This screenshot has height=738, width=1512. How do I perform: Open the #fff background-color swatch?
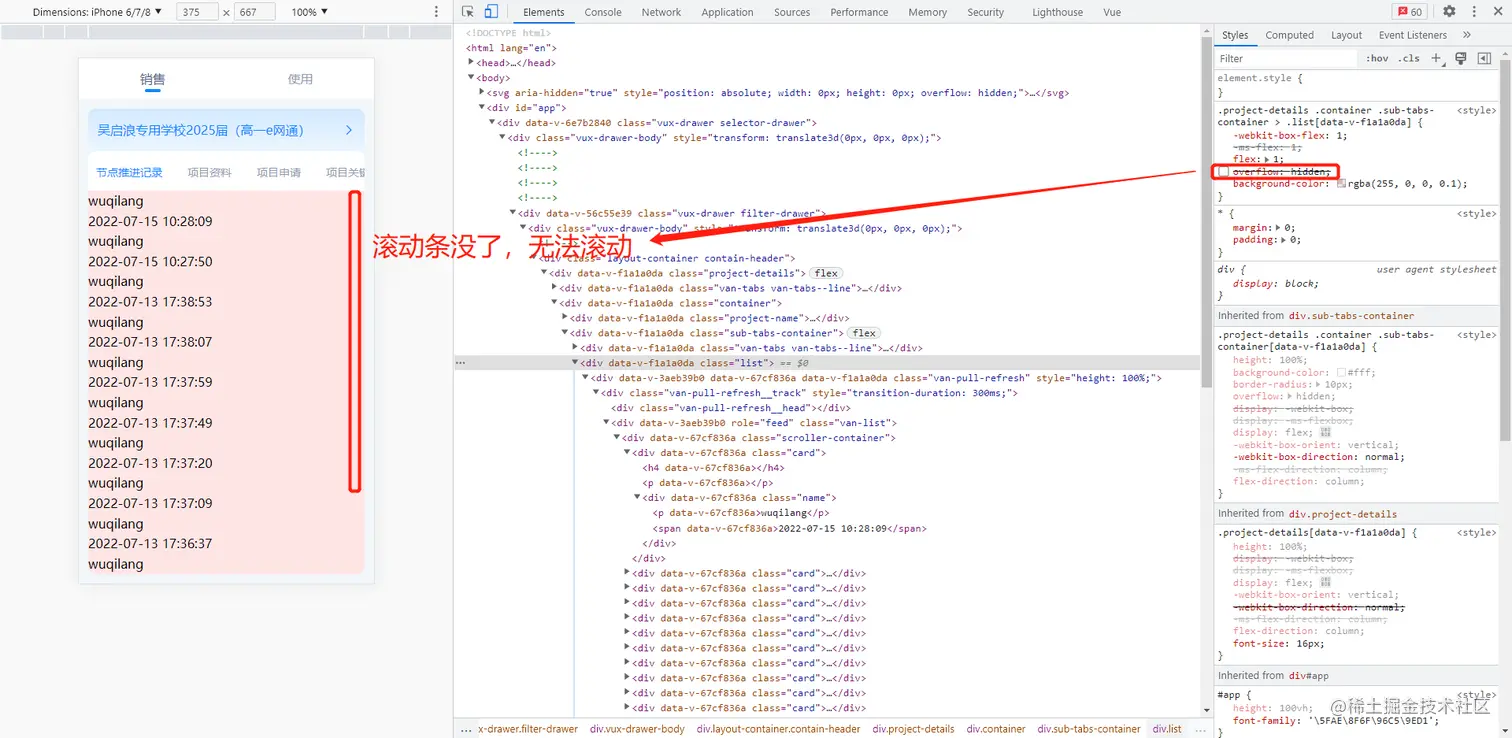pyautogui.click(x=1341, y=372)
